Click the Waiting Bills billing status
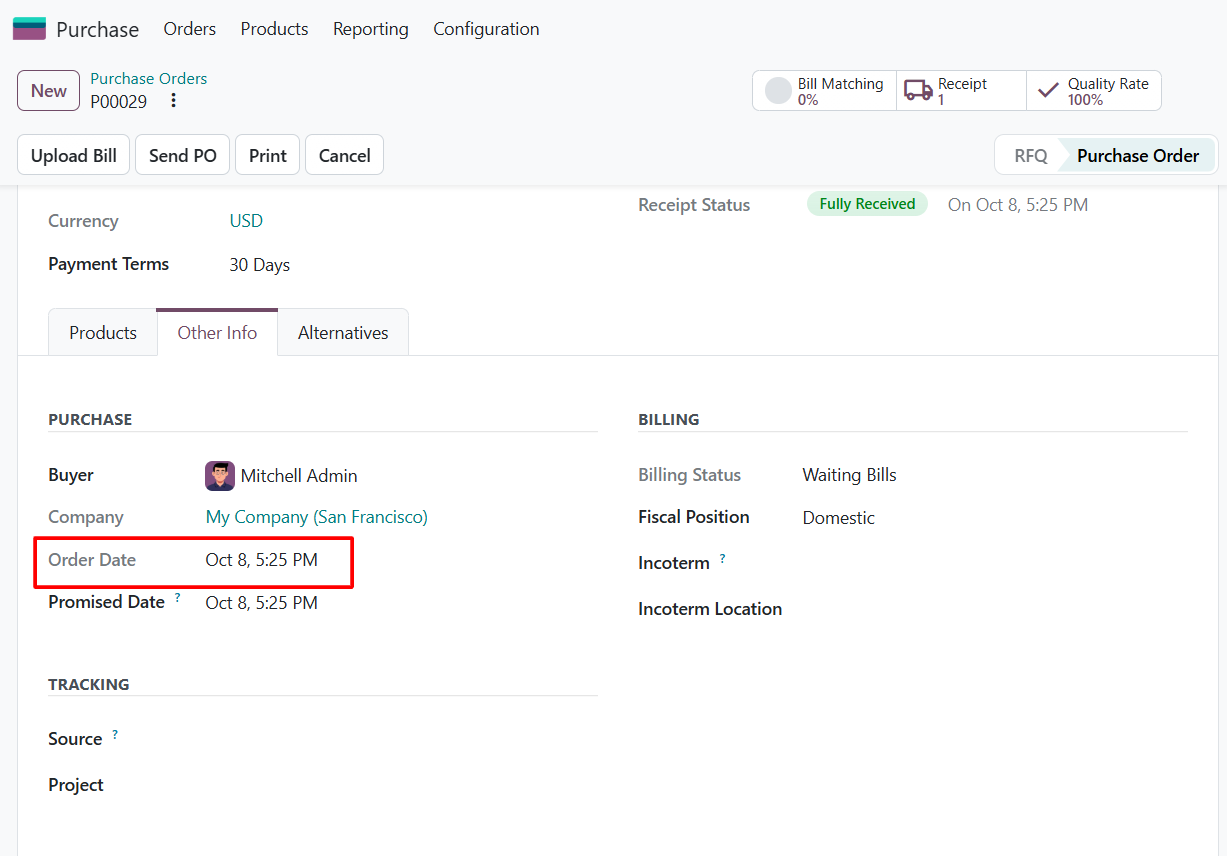This screenshot has width=1227, height=856. (849, 475)
